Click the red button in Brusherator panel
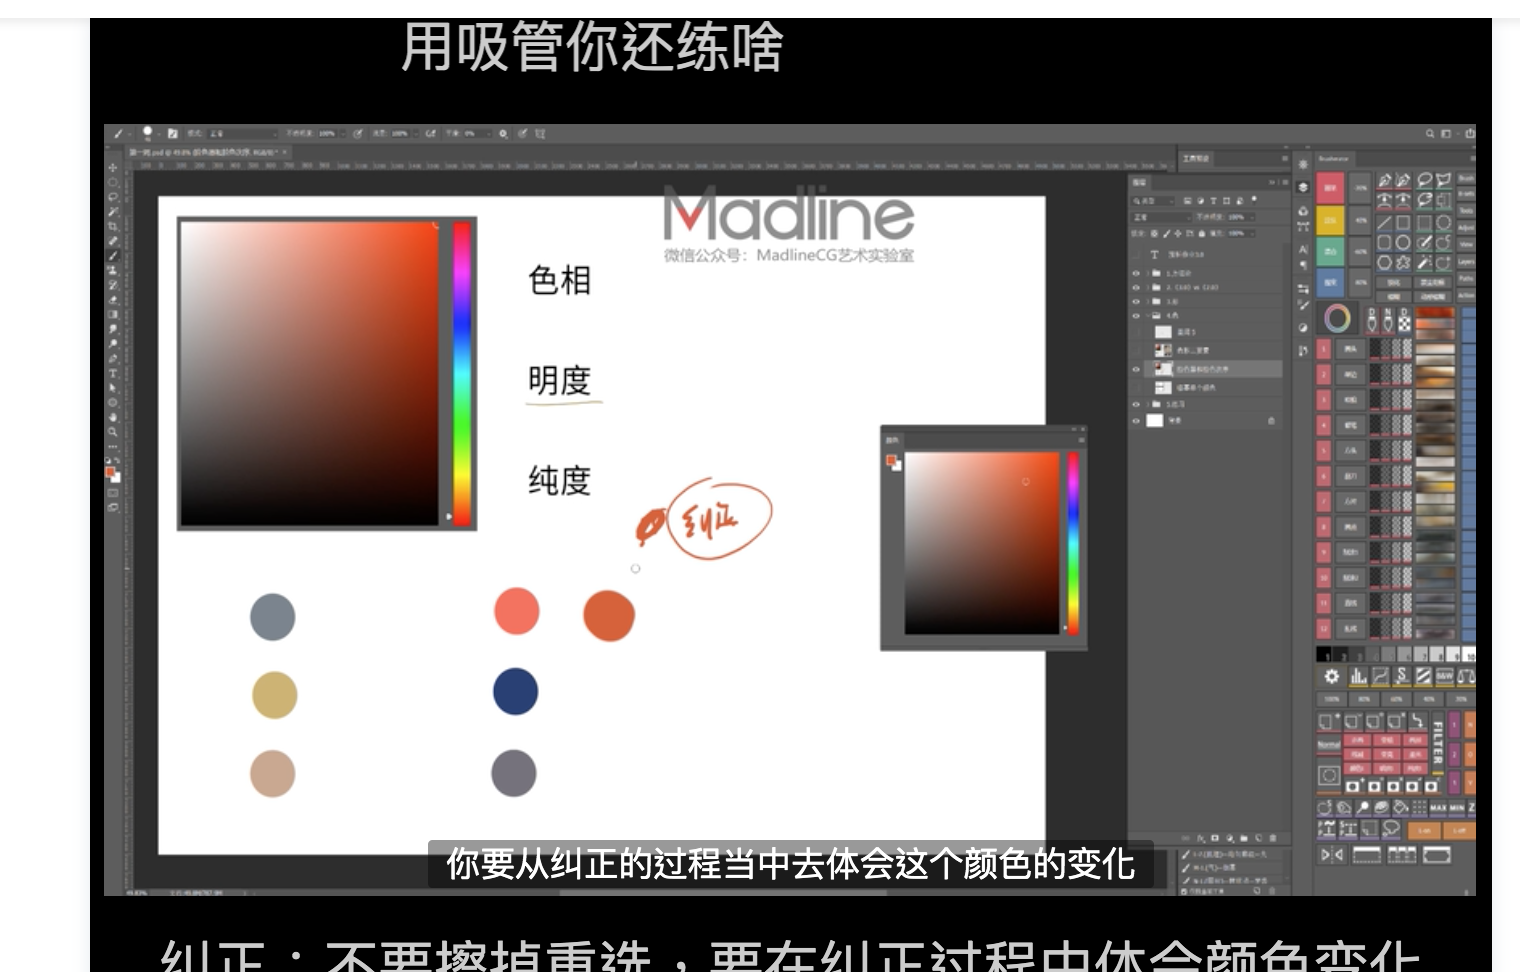This screenshot has height=972, width=1520. (1330, 187)
